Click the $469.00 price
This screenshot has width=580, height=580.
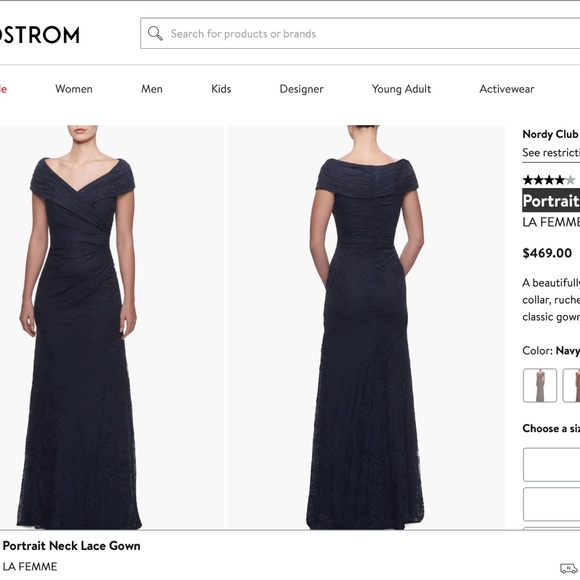pos(547,253)
